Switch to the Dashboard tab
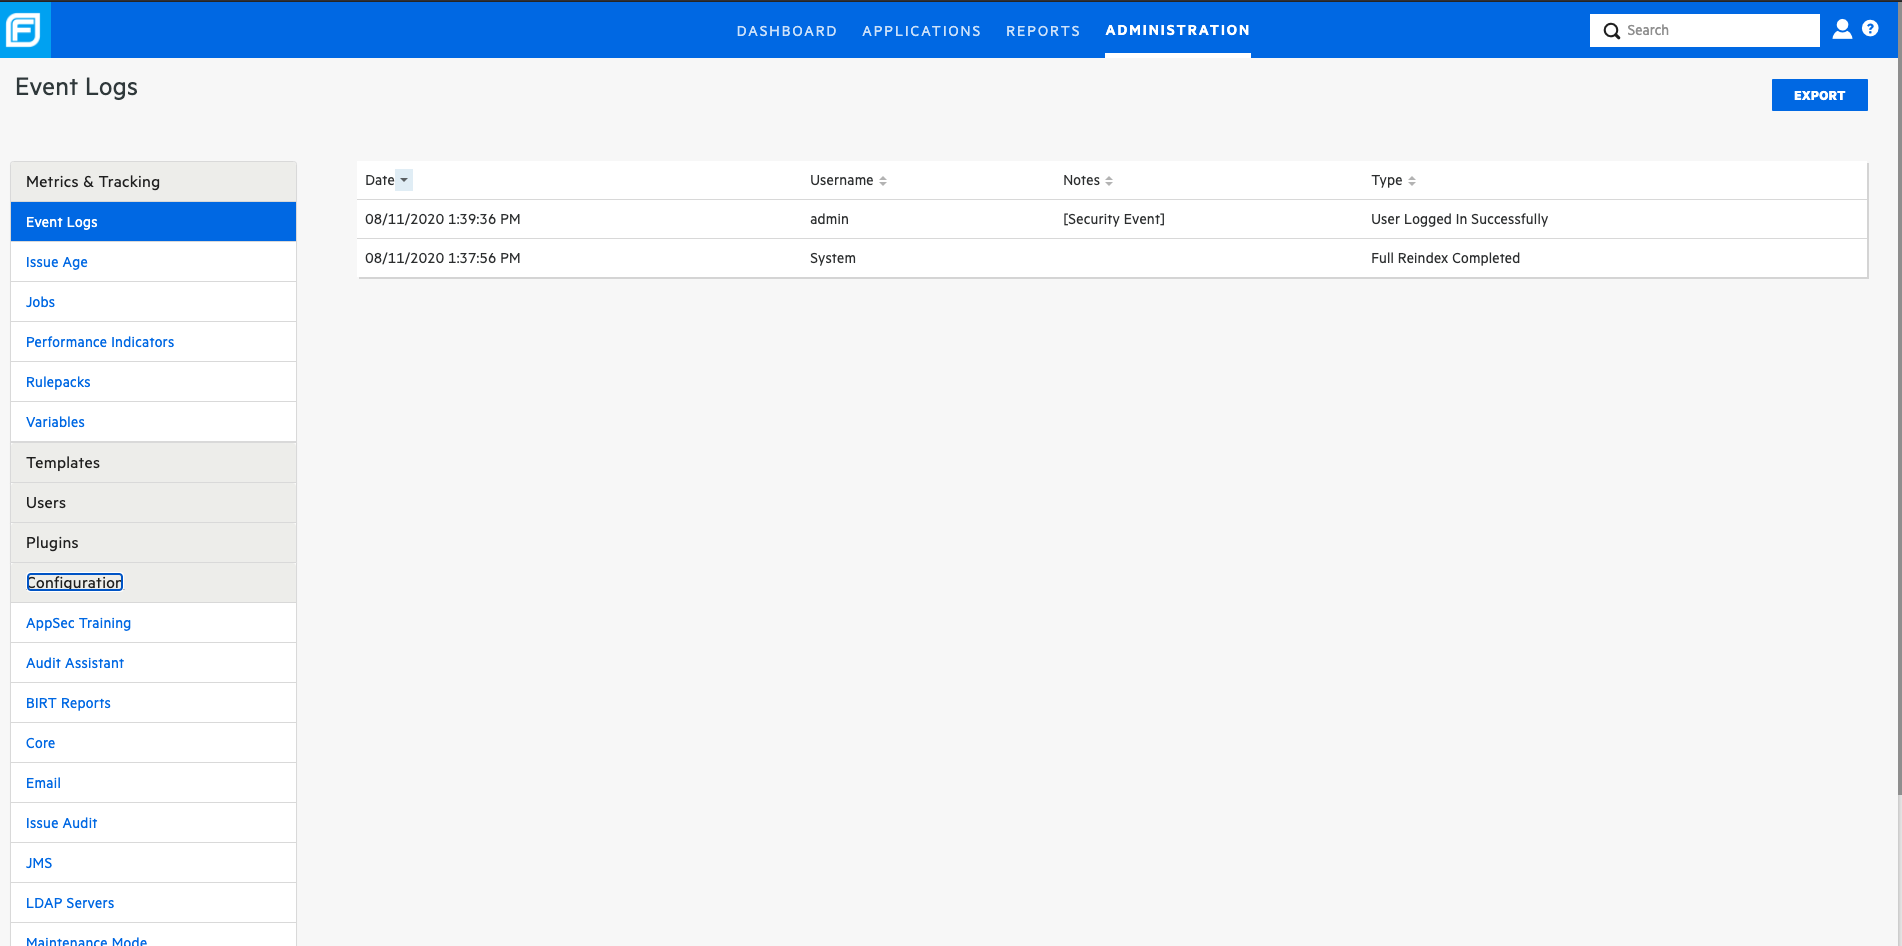The height and width of the screenshot is (946, 1902). click(x=787, y=31)
